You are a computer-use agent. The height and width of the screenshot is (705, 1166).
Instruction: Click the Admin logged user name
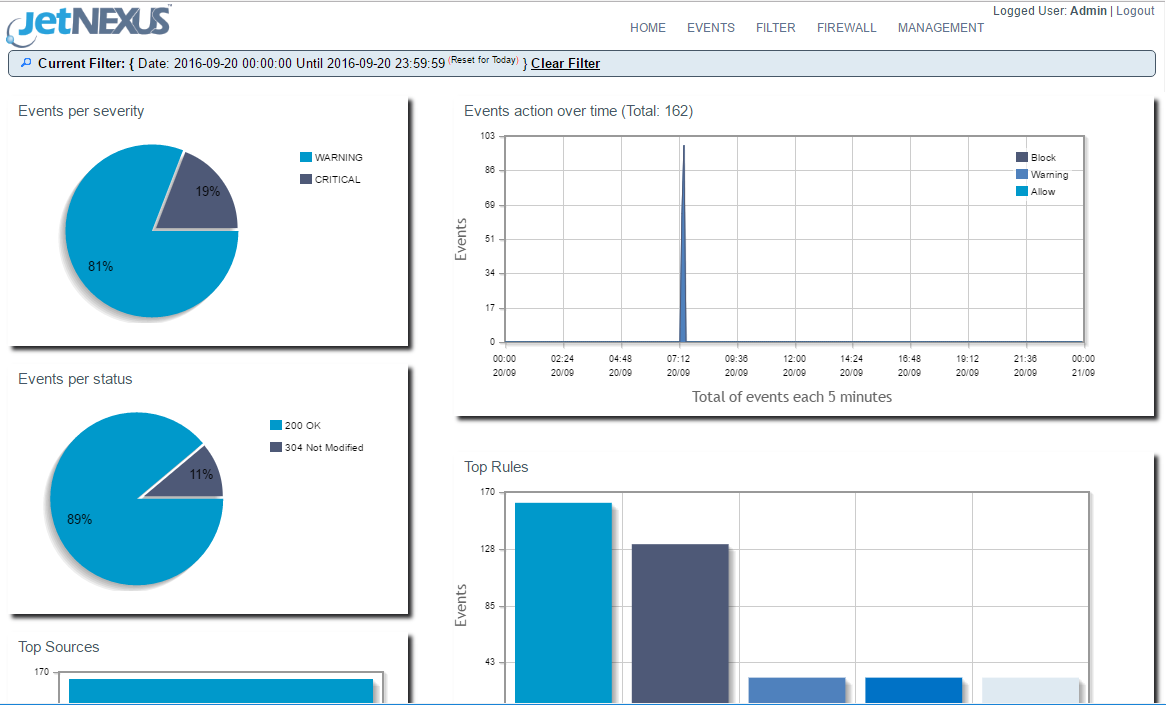pyautogui.click(x=1088, y=10)
